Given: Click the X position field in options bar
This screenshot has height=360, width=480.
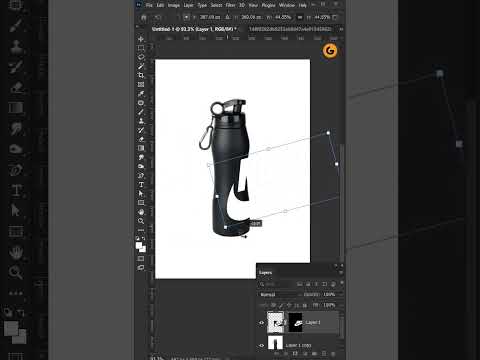Looking at the screenshot, I should pos(210,17).
